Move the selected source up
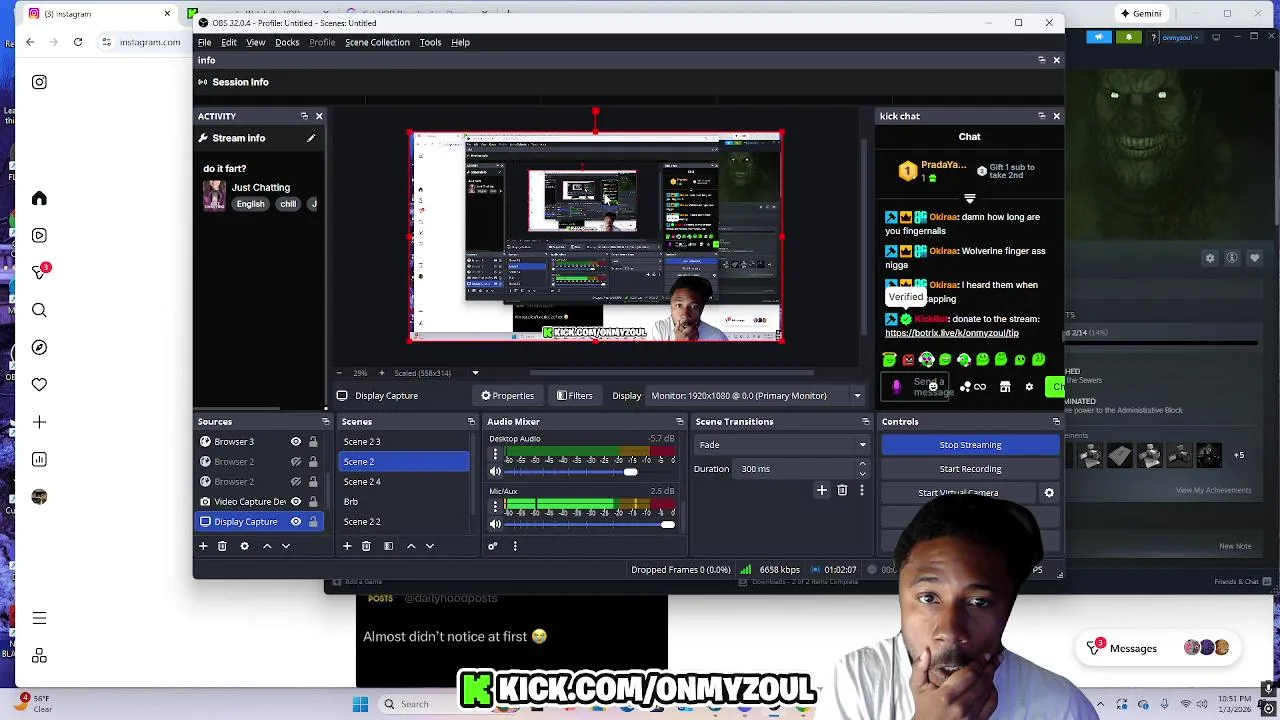 tap(267, 546)
